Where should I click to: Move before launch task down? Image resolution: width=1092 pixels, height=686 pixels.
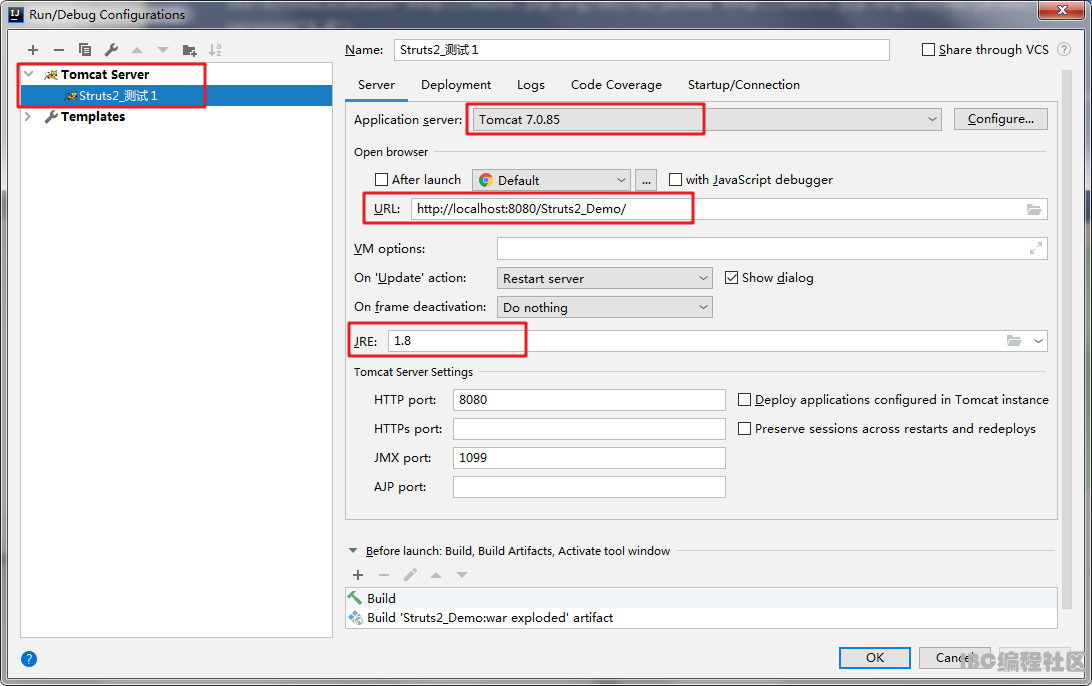(x=462, y=575)
